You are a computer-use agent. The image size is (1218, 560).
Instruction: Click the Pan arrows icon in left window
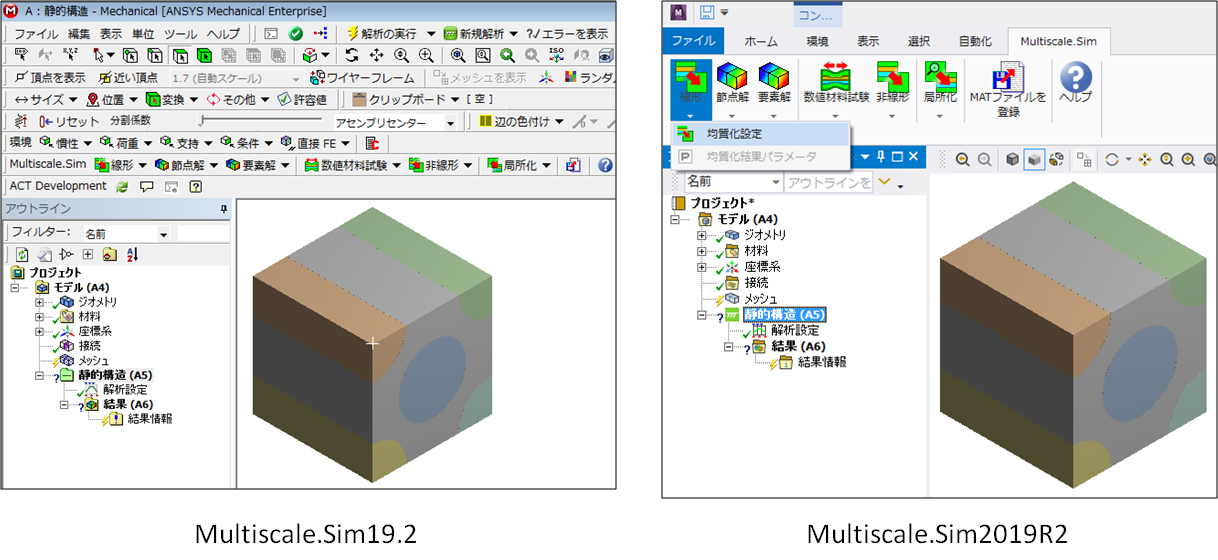[x=376, y=55]
